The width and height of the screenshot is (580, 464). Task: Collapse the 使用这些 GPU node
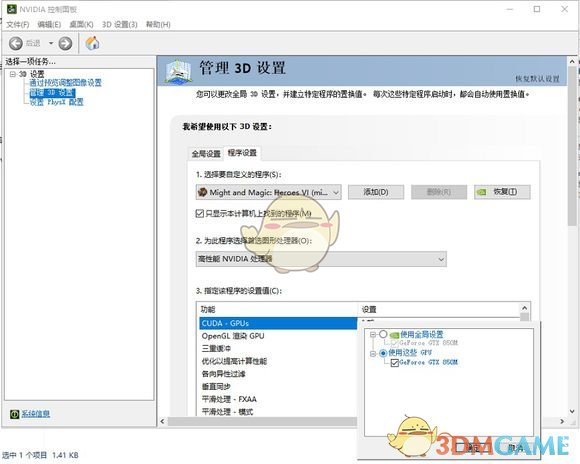point(372,353)
